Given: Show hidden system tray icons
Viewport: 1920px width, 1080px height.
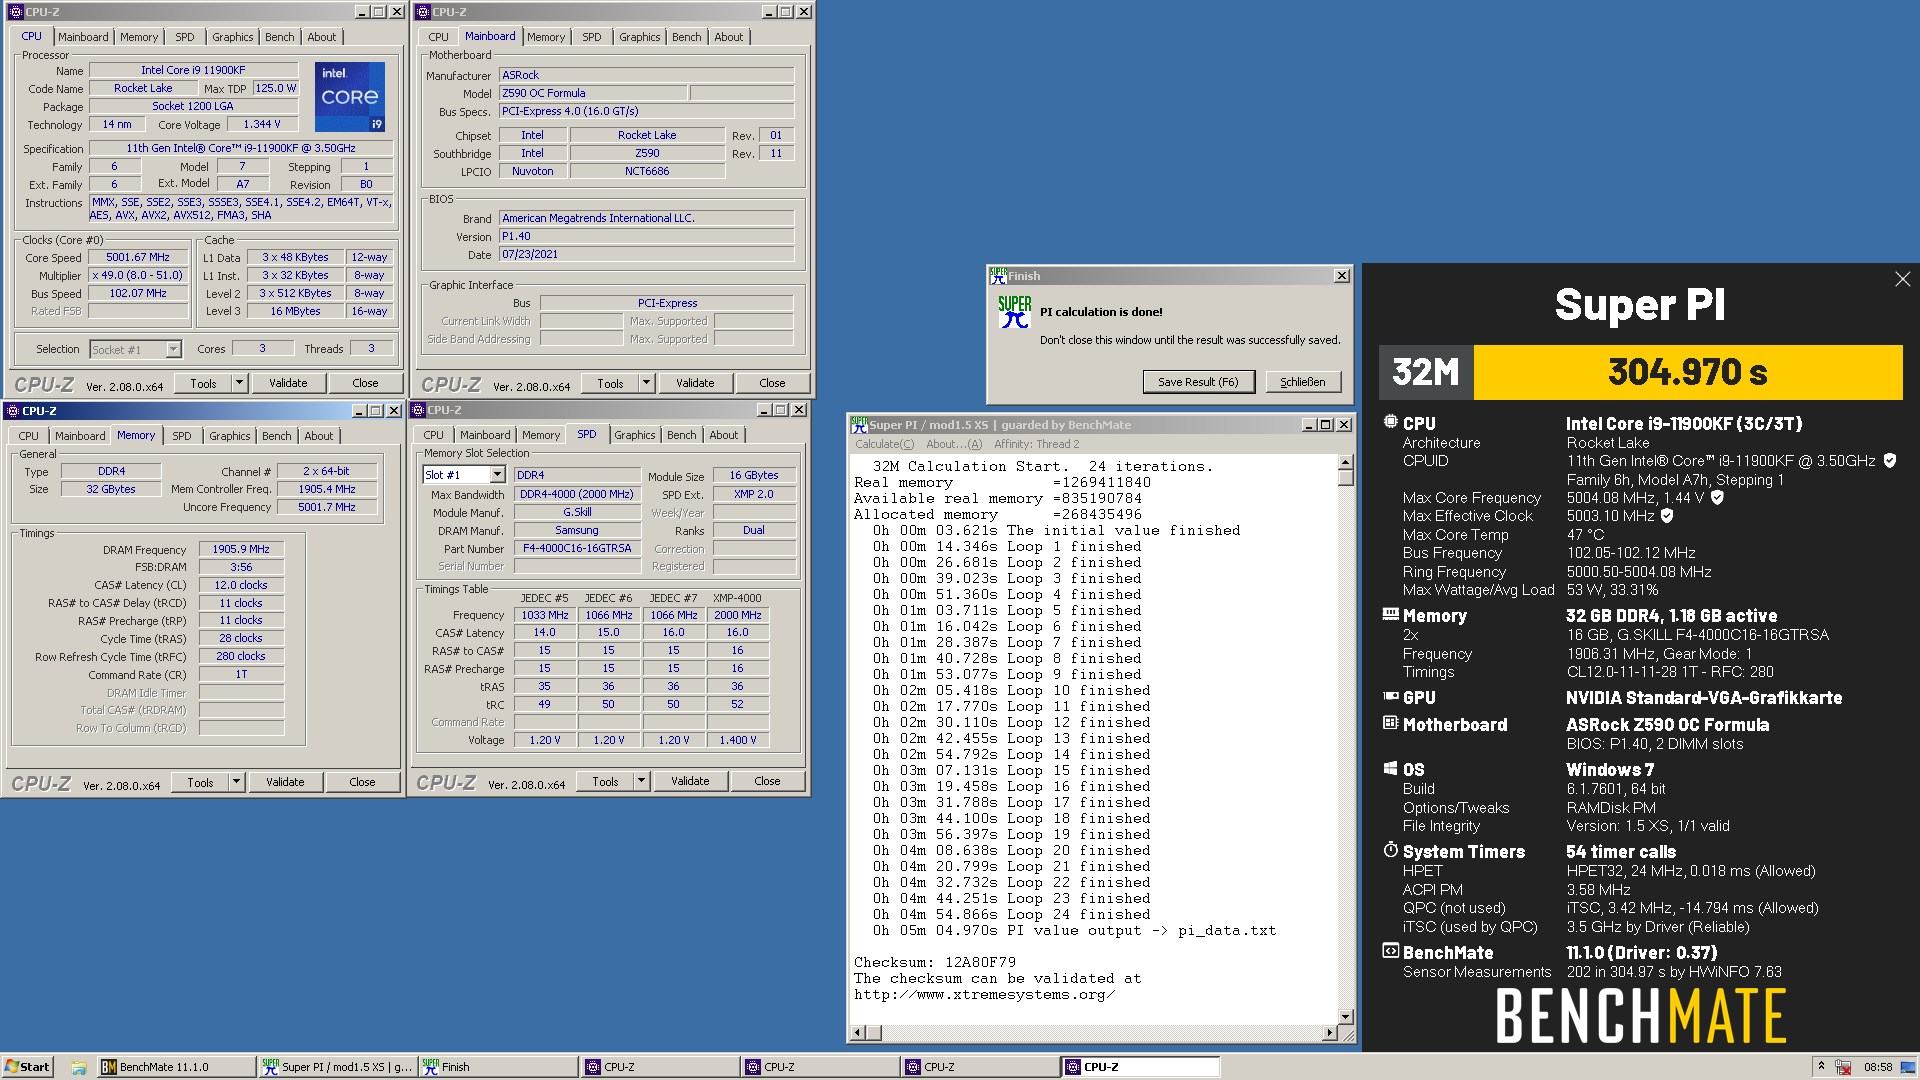Looking at the screenshot, I should point(1821,1067).
